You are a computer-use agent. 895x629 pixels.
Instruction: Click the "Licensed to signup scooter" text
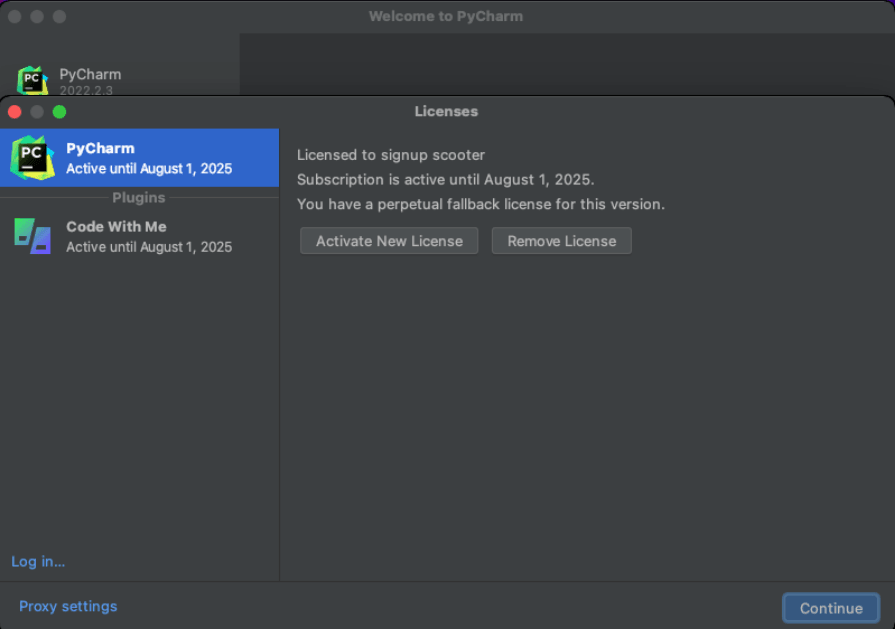[x=391, y=155]
